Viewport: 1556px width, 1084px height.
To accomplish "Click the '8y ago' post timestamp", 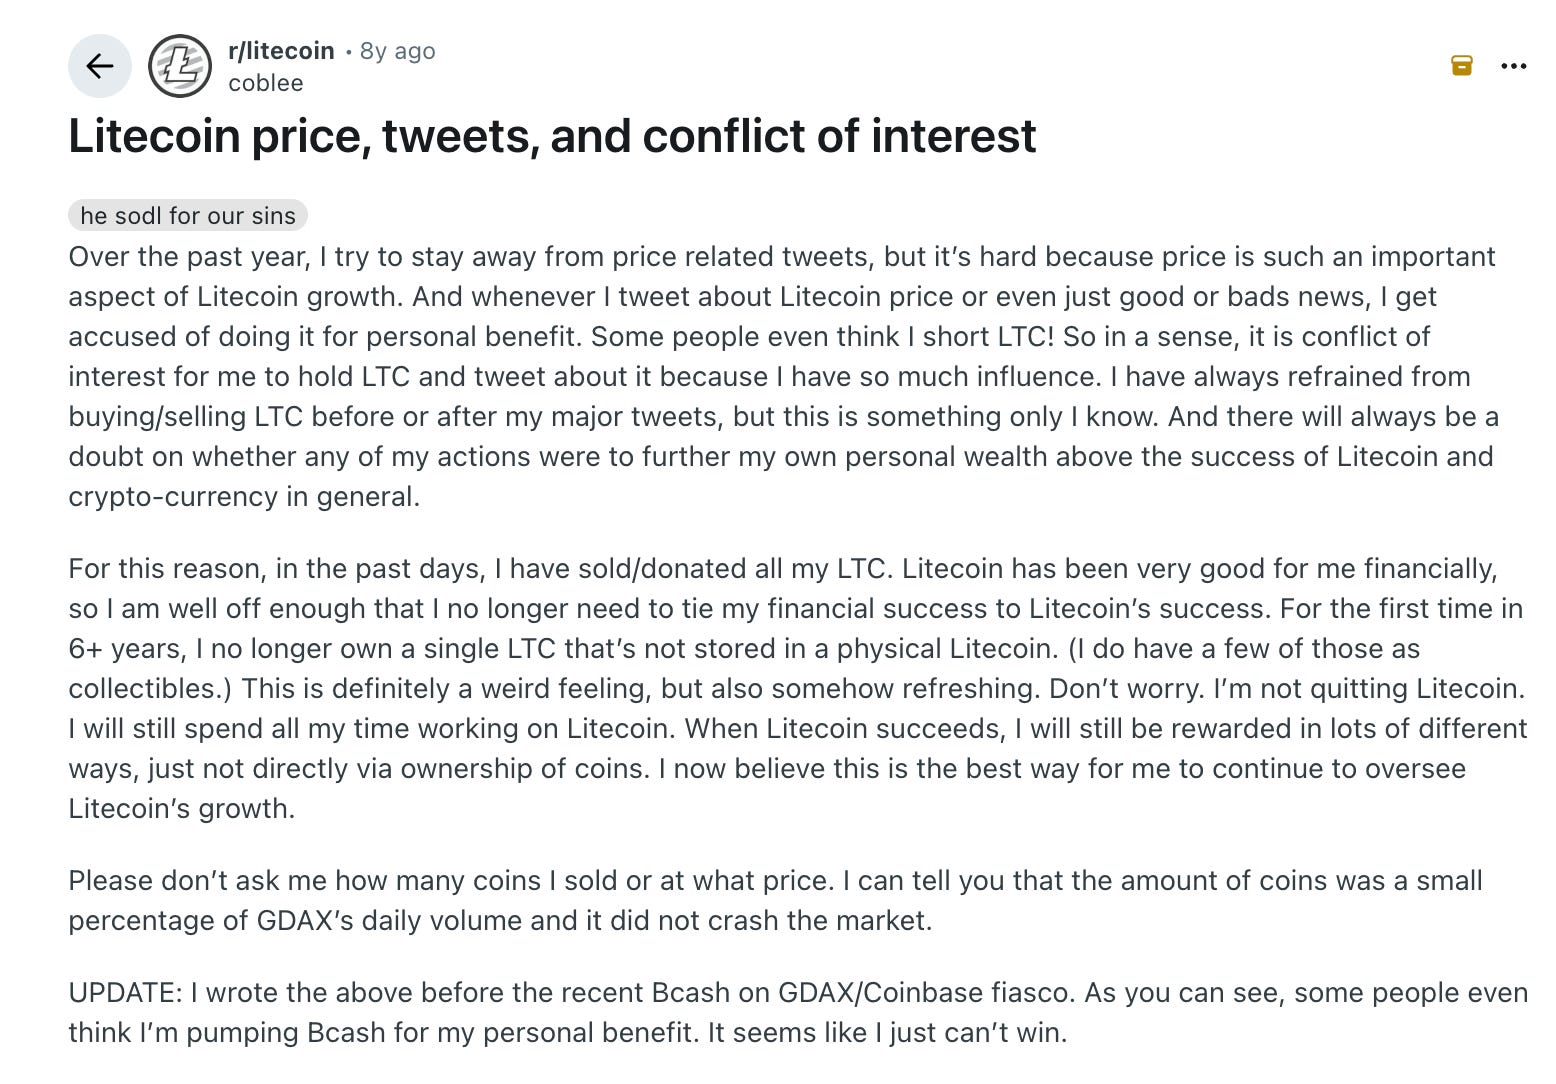I will pyautogui.click(x=397, y=51).
